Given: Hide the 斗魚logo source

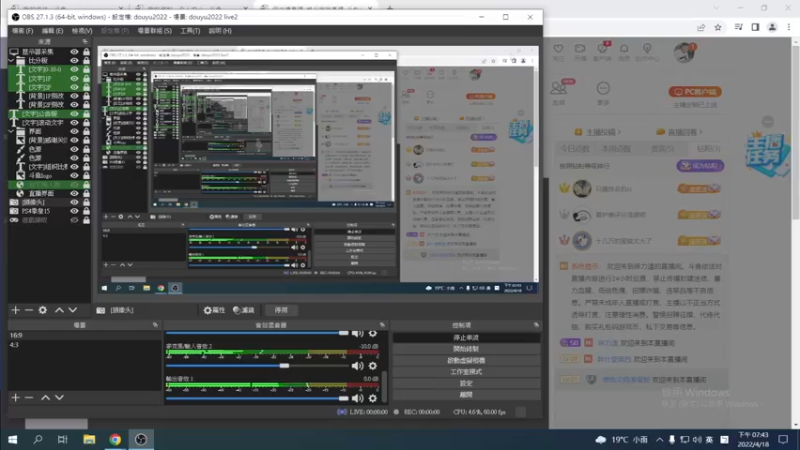Looking at the screenshot, I should pyautogui.click(x=74, y=176).
